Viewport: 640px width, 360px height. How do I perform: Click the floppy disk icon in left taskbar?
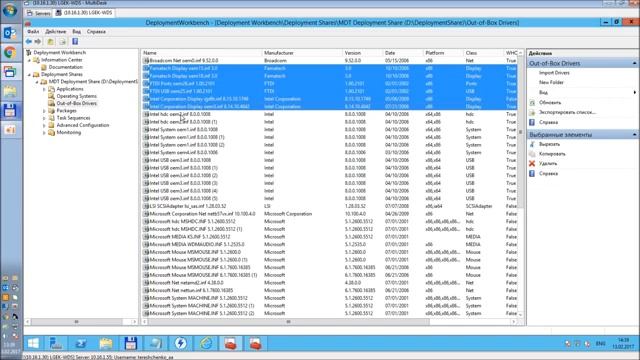(x=10, y=111)
